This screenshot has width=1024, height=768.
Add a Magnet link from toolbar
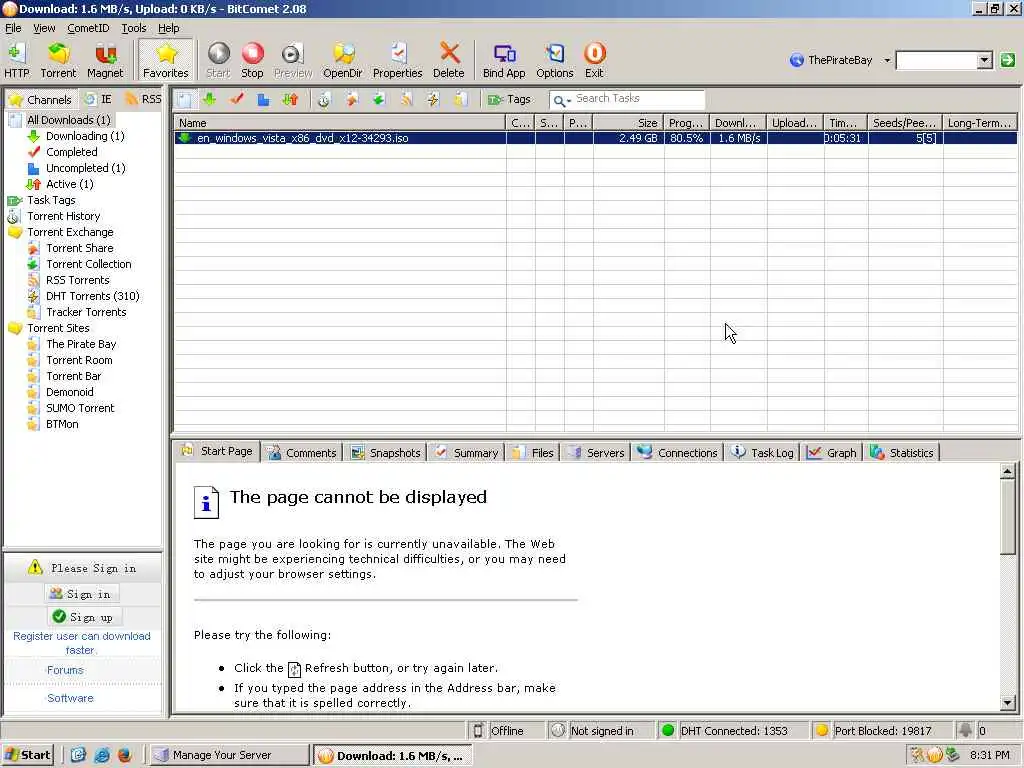pos(105,59)
